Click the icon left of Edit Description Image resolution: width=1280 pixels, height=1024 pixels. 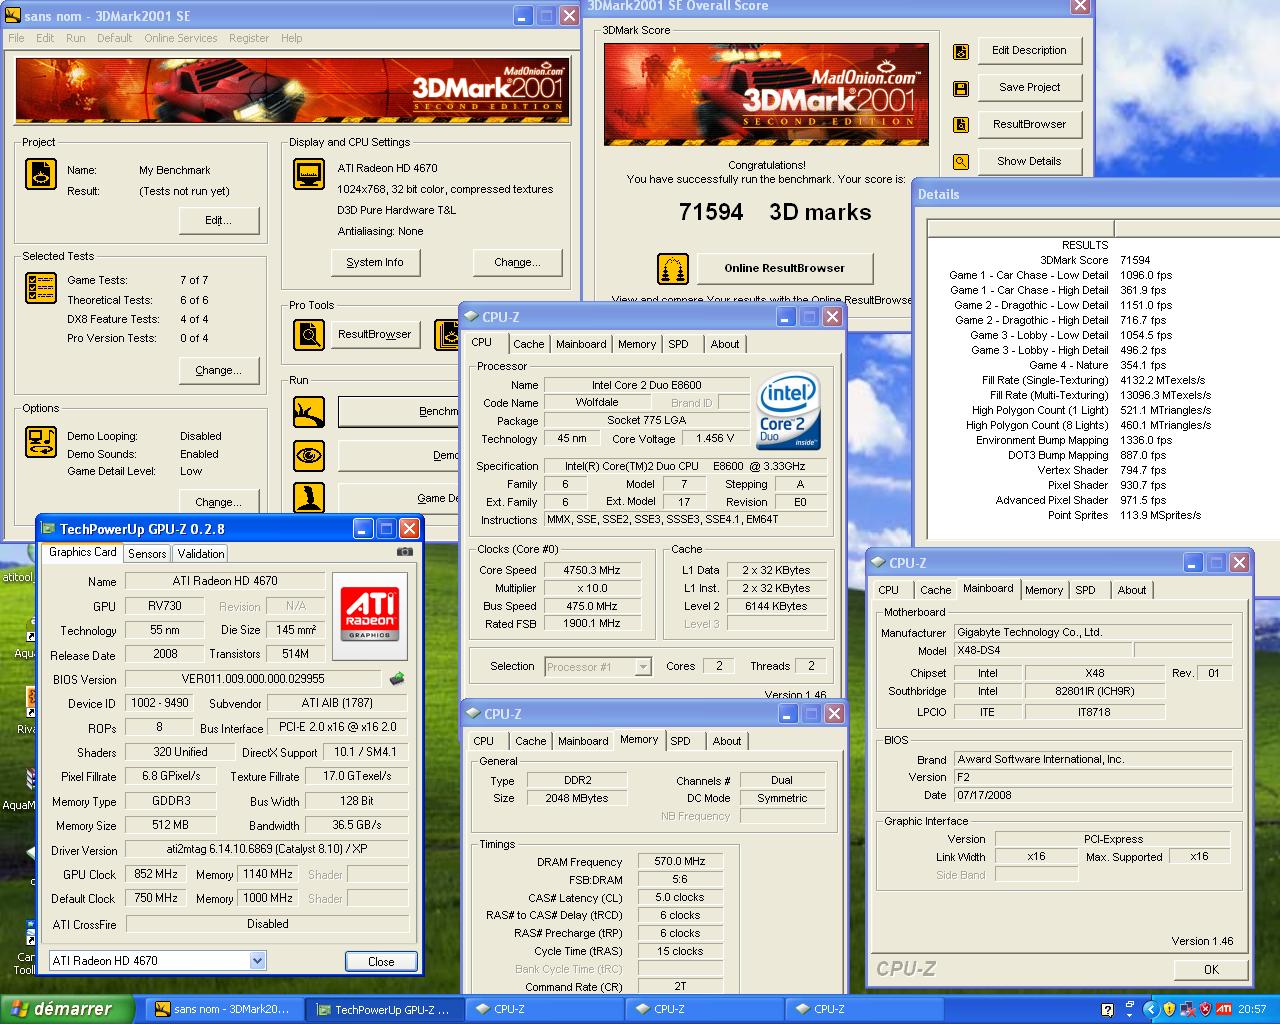(961, 52)
